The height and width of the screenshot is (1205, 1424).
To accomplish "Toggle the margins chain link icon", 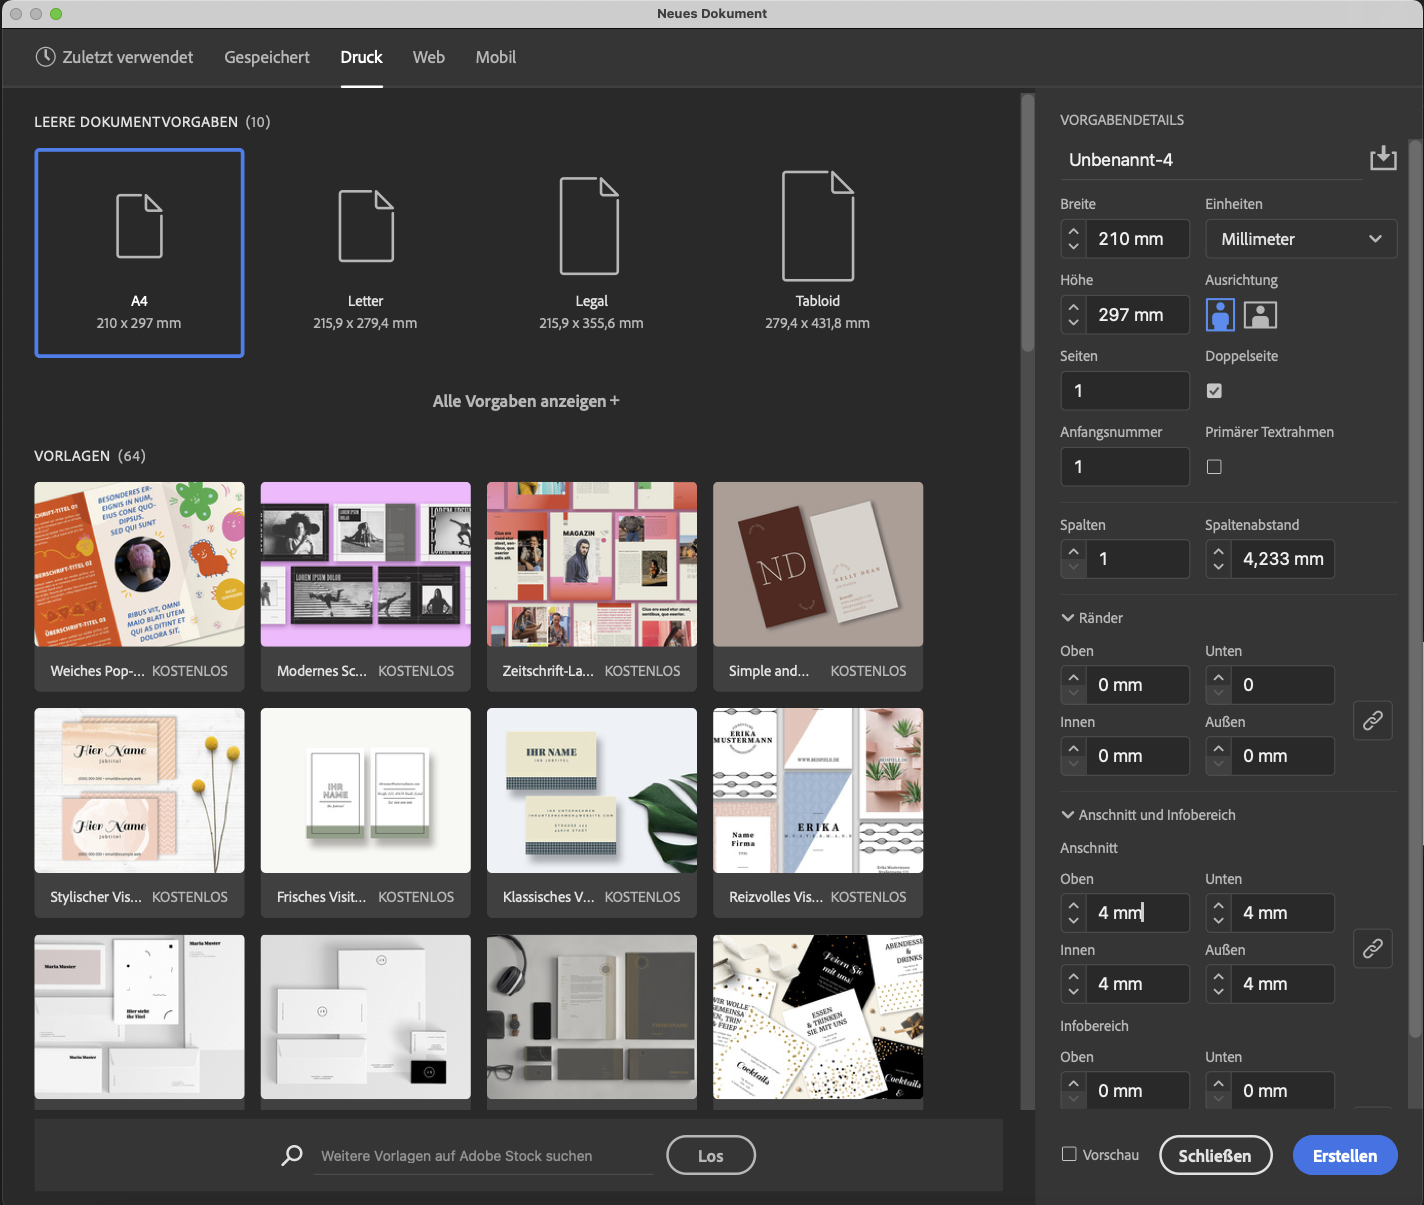I will tap(1373, 720).
